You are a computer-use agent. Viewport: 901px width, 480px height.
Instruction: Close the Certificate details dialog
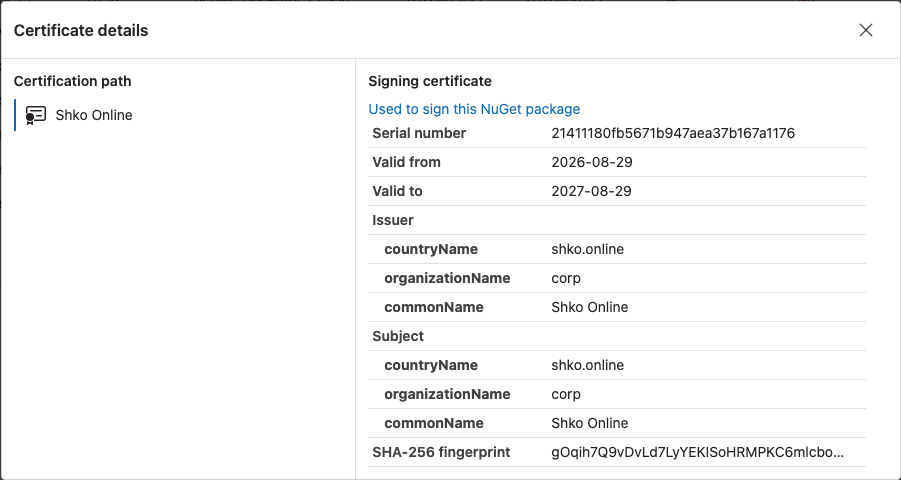[865, 30]
